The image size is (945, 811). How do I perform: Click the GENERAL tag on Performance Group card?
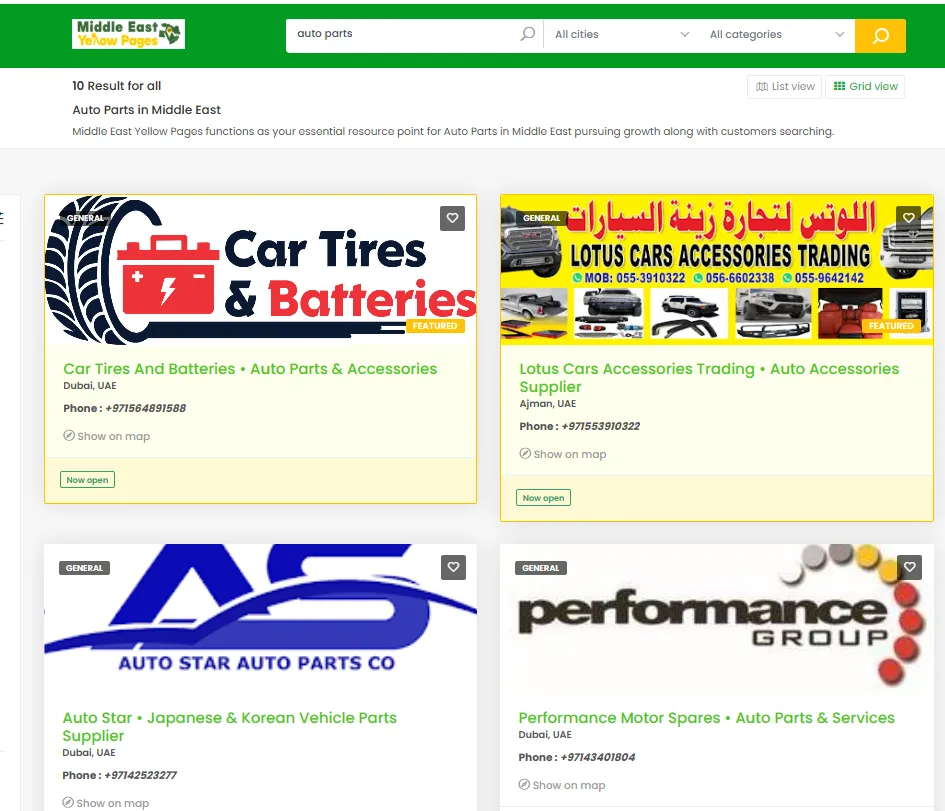click(x=541, y=568)
